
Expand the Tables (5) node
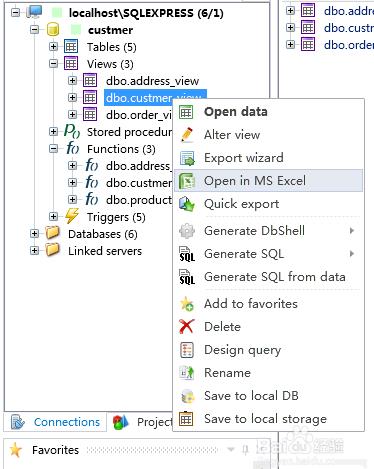coord(53,47)
